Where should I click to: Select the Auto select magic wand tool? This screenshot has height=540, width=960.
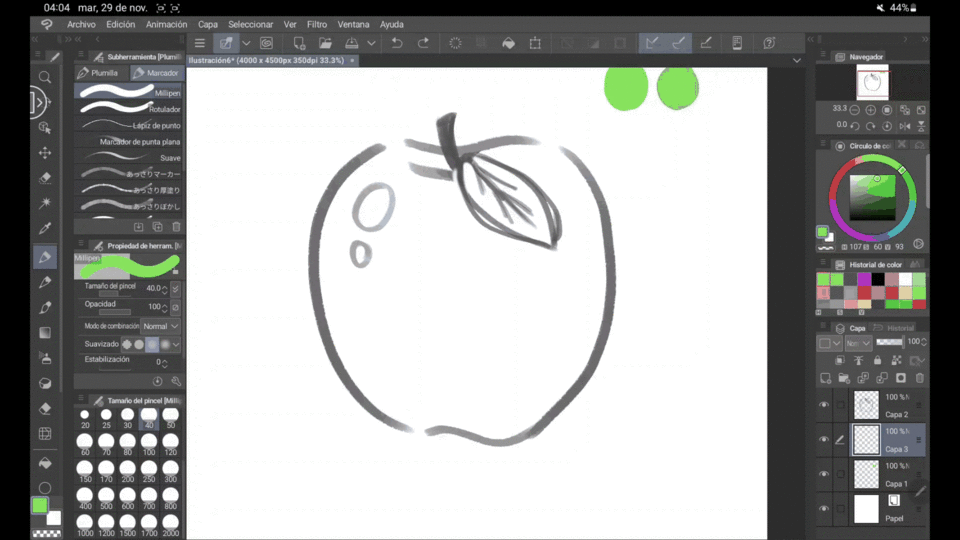(x=45, y=203)
